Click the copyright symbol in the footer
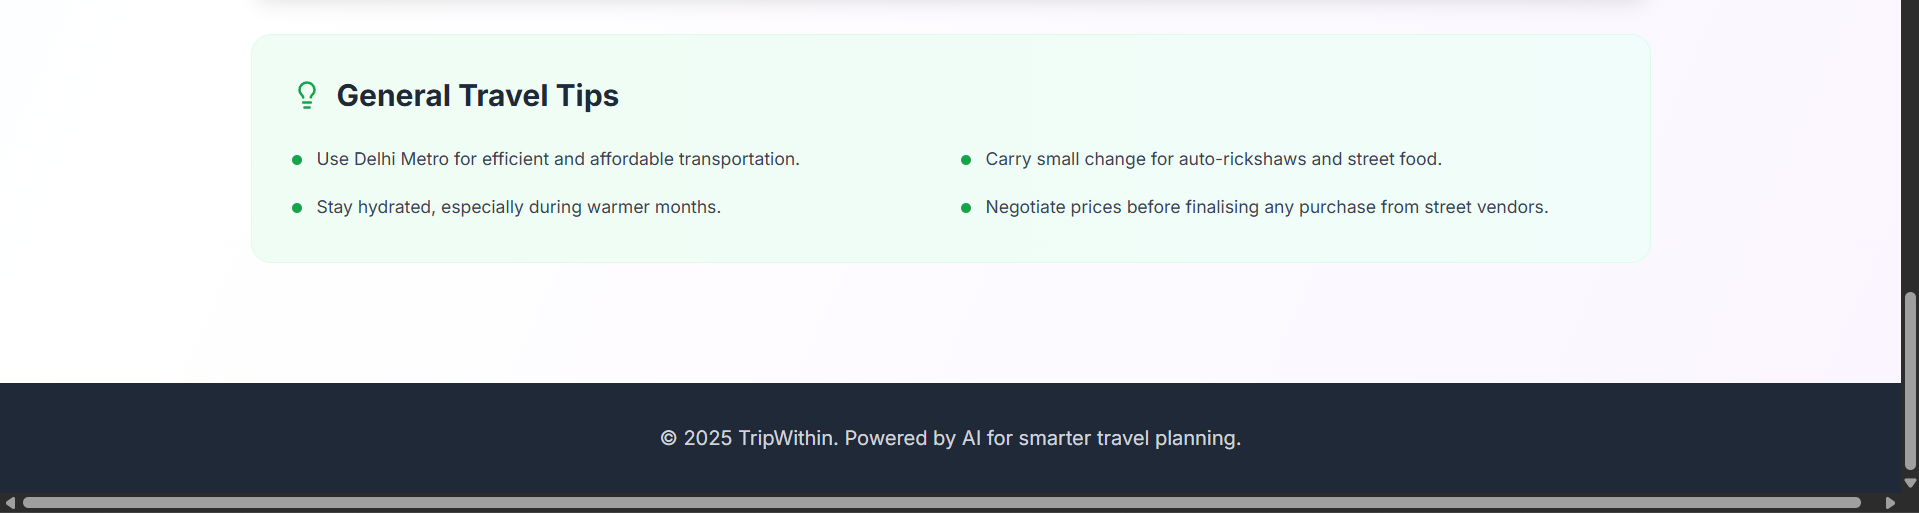The width and height of the screenshot is (1919, 513). (x=668, y=438)
